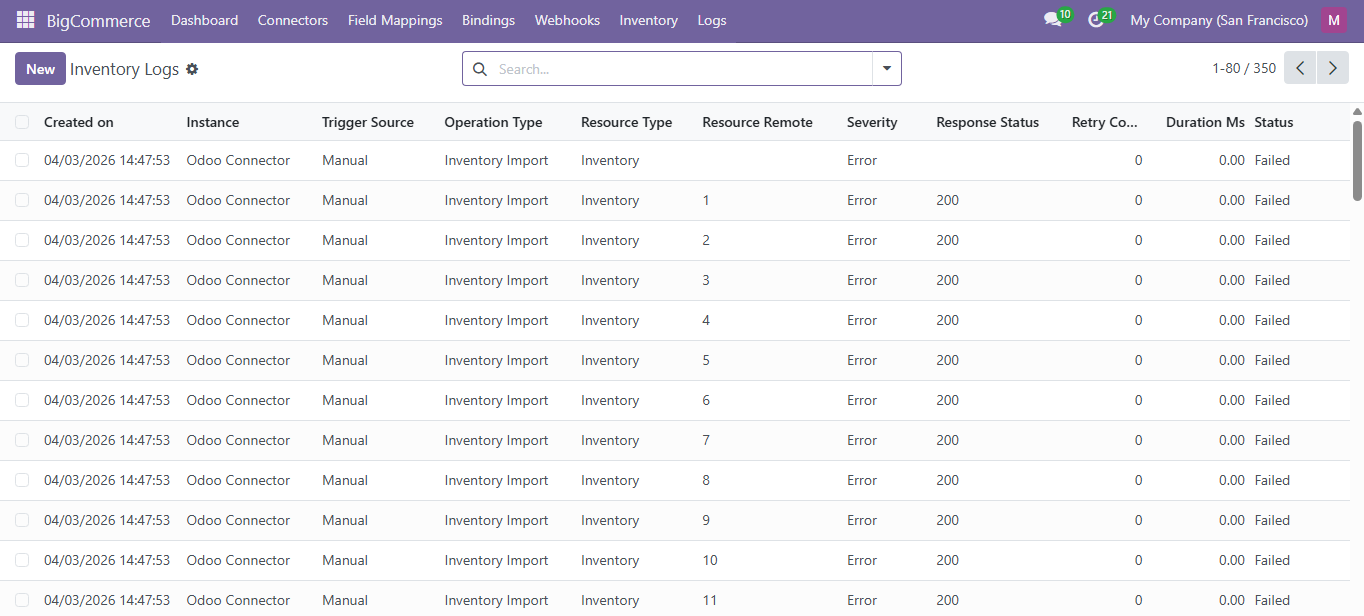Open the Dashboard menu item
The image size is (1364, 616).
coord(204,20)
